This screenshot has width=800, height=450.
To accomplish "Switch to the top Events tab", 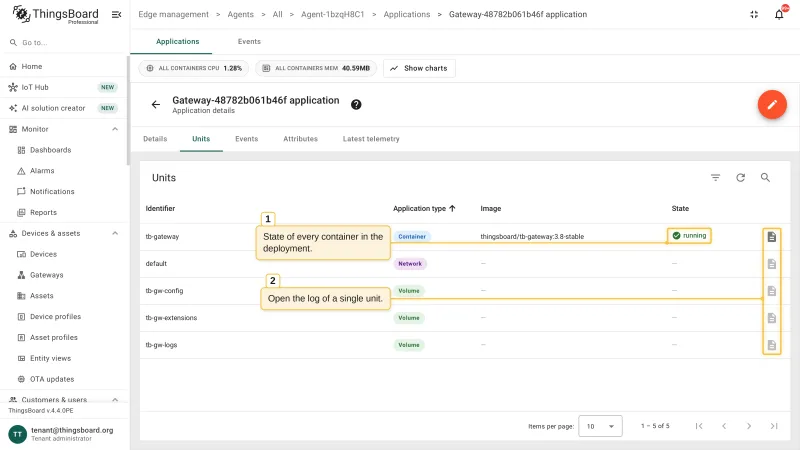I will click(249, 42).
